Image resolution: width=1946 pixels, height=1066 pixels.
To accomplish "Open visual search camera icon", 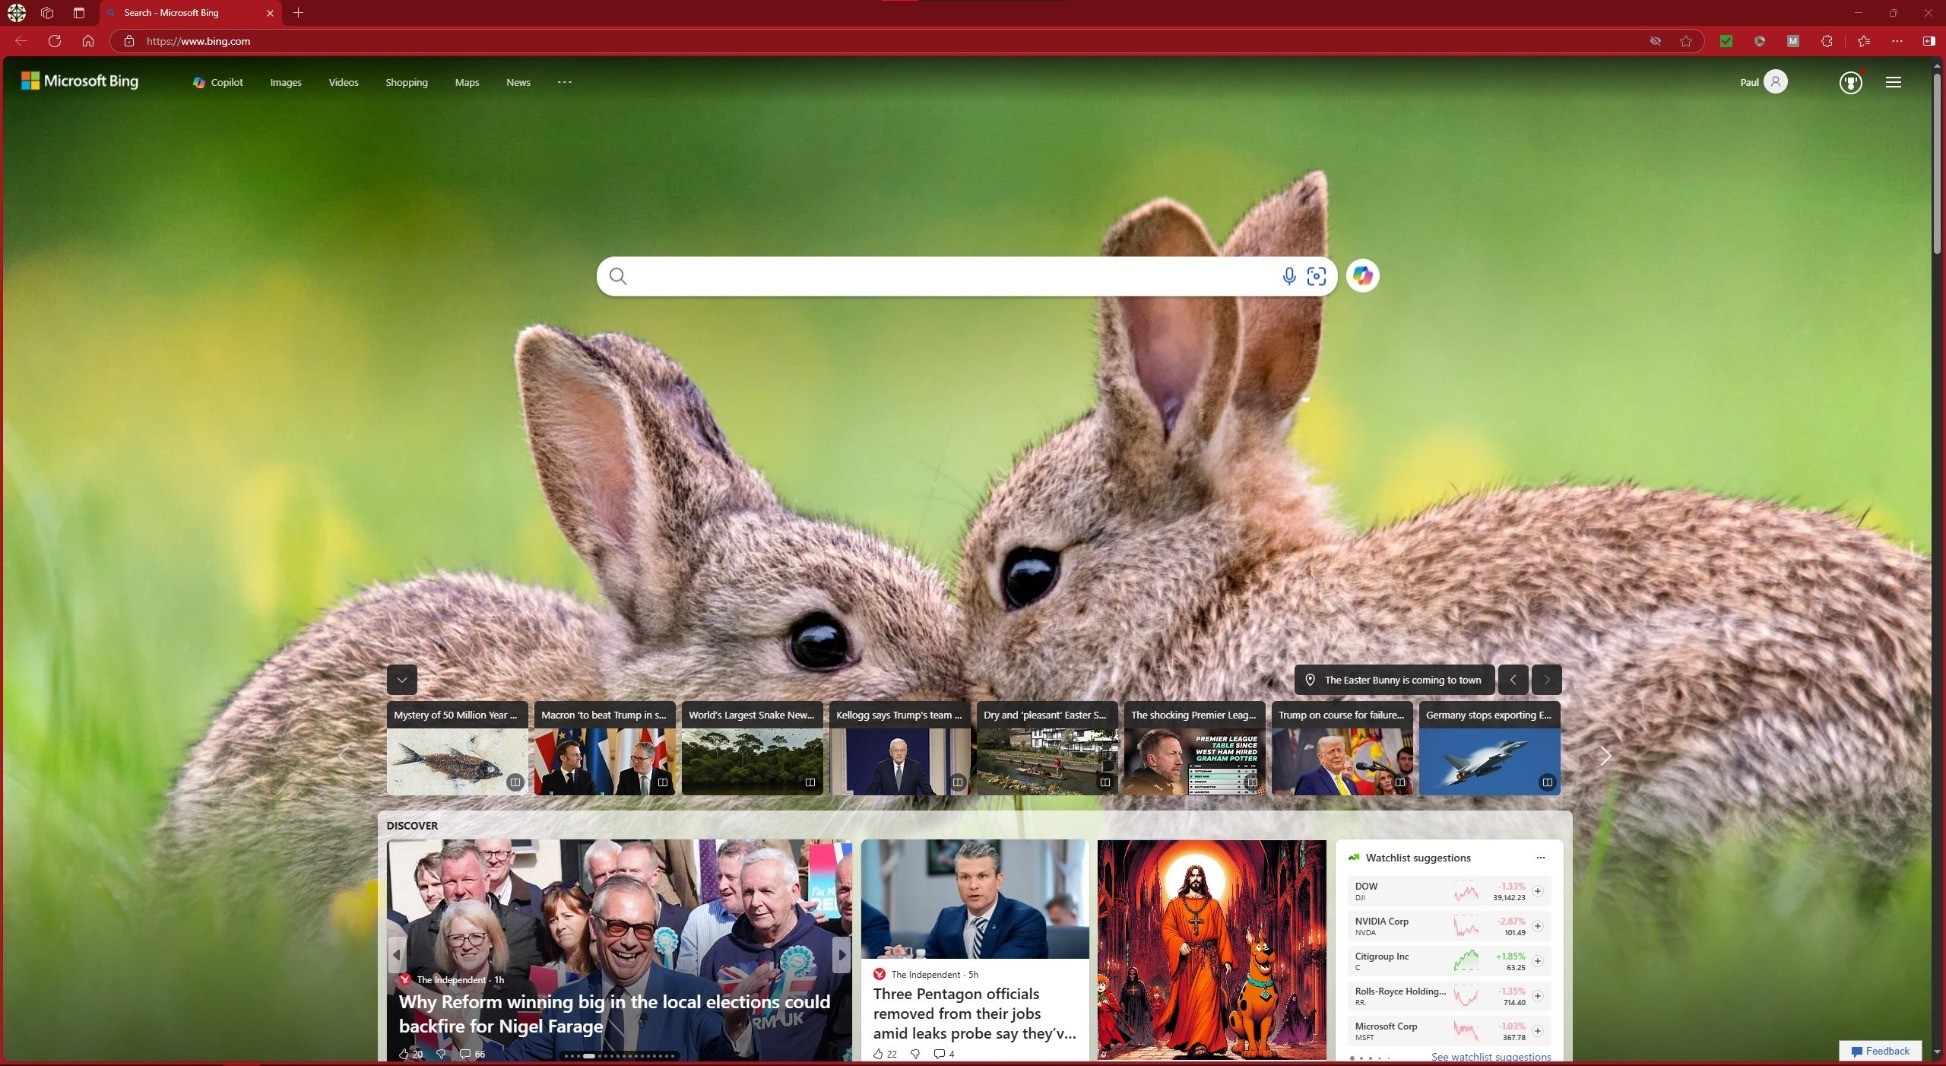I will point(1316,276).
